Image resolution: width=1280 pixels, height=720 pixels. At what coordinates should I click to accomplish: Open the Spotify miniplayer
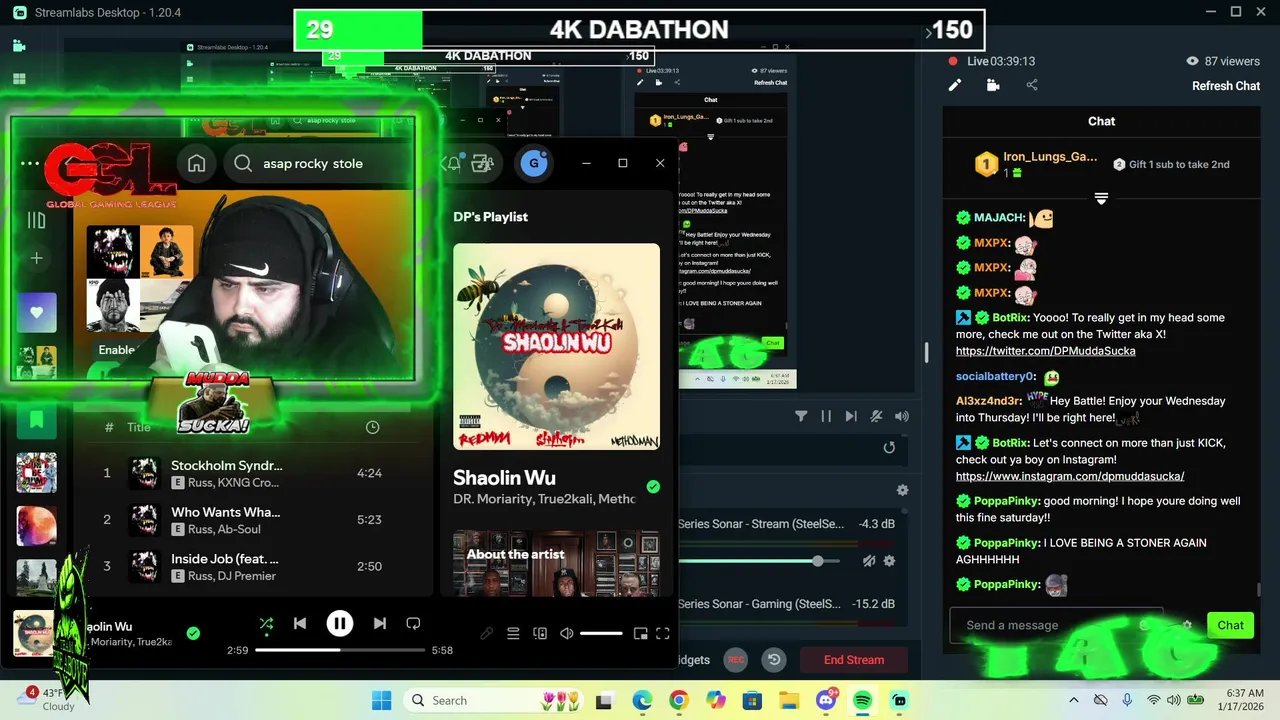(x=640, y=633)
